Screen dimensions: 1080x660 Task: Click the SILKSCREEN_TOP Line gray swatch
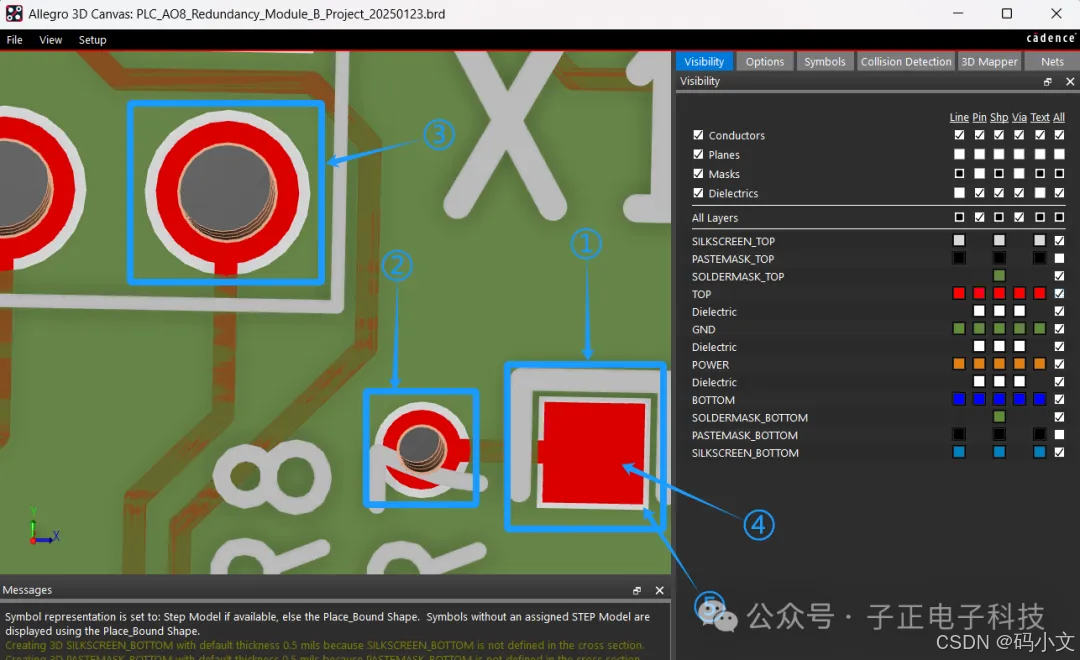tap(959, 240)
